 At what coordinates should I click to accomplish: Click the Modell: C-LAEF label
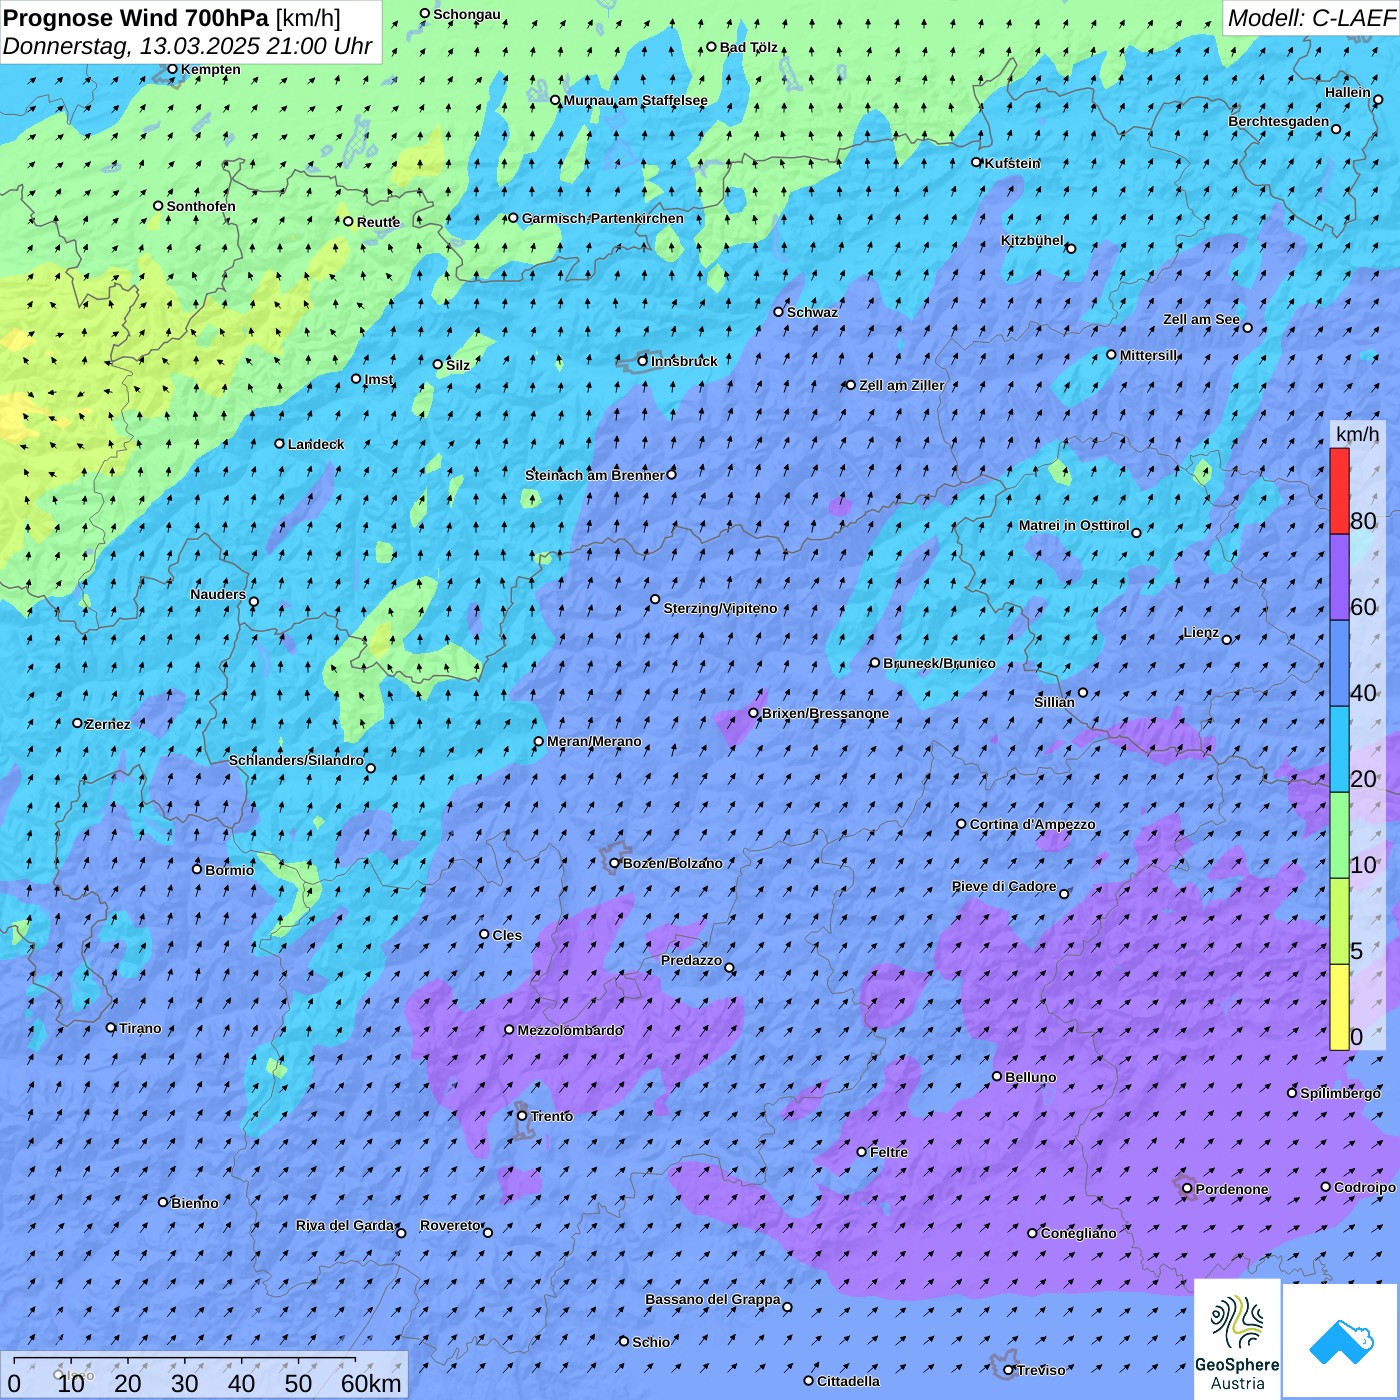coord(1311,17)
